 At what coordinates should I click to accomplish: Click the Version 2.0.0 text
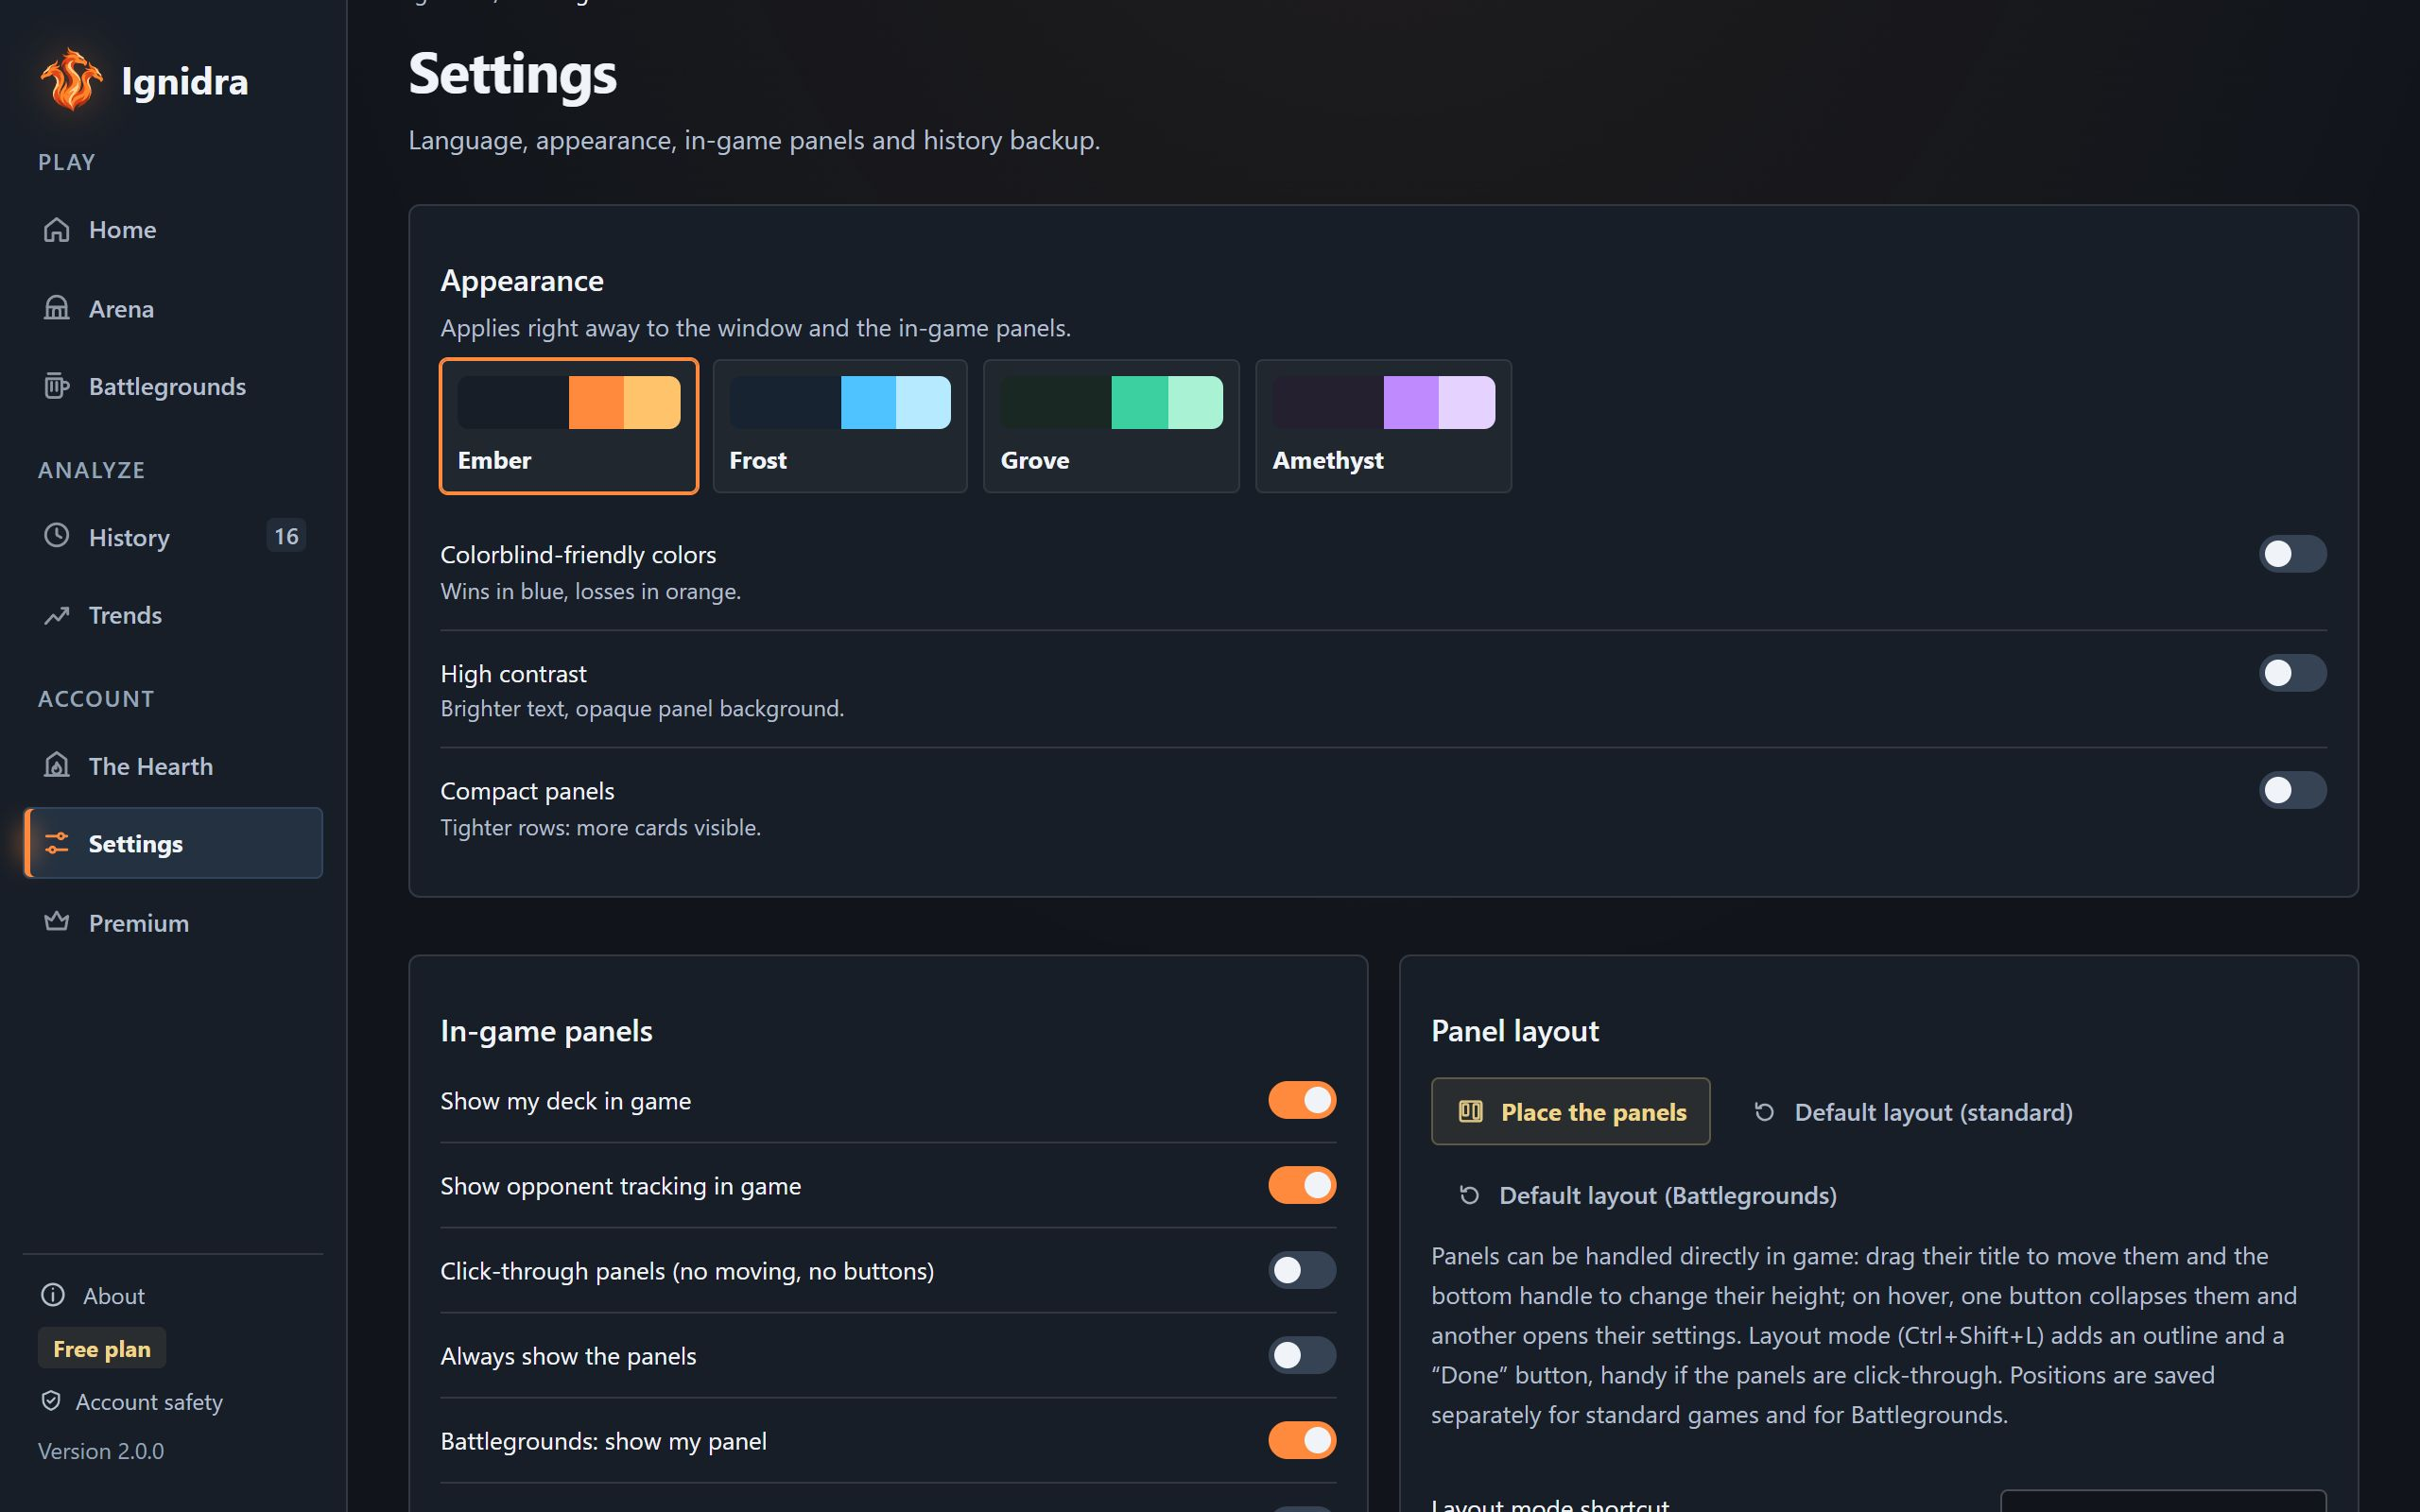tap(101, 1450)
